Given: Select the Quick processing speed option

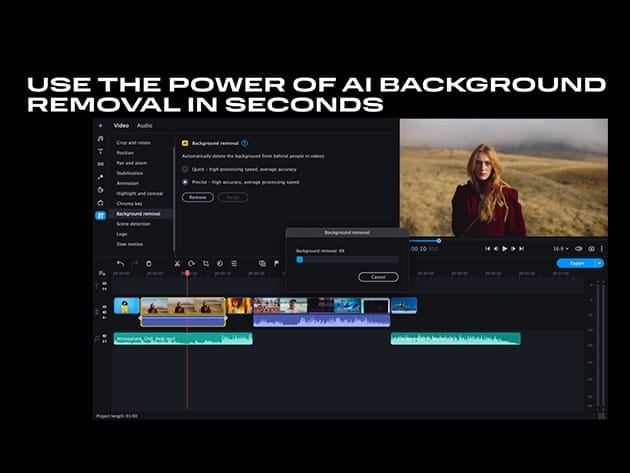Looking at the screenshot, I should (x=185, y=169).
